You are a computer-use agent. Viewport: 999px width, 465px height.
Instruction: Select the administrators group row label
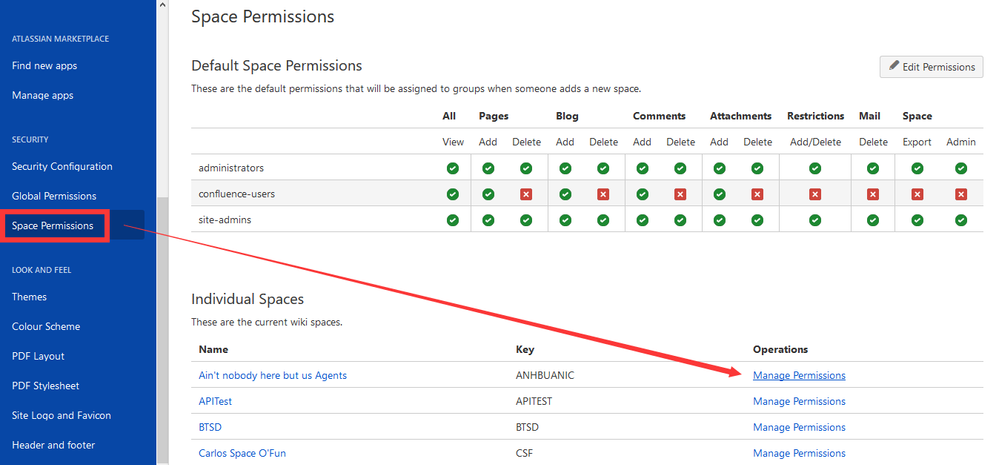click(231, 168)
